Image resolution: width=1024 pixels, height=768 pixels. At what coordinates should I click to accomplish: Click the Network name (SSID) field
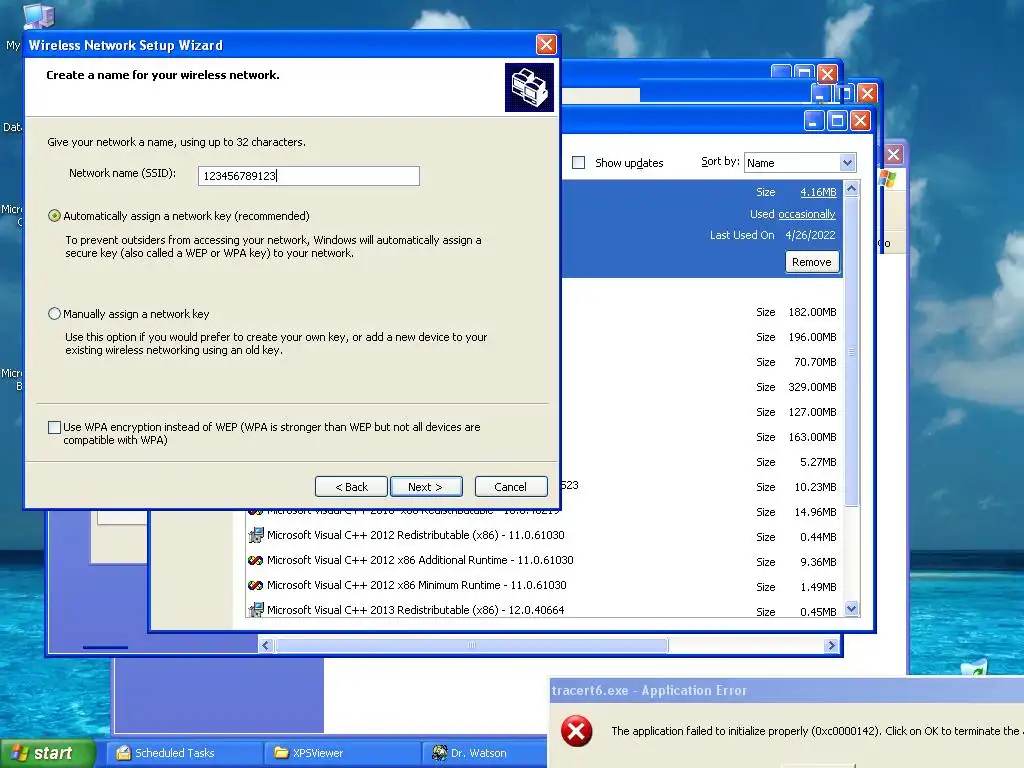[x=308, y=176]
